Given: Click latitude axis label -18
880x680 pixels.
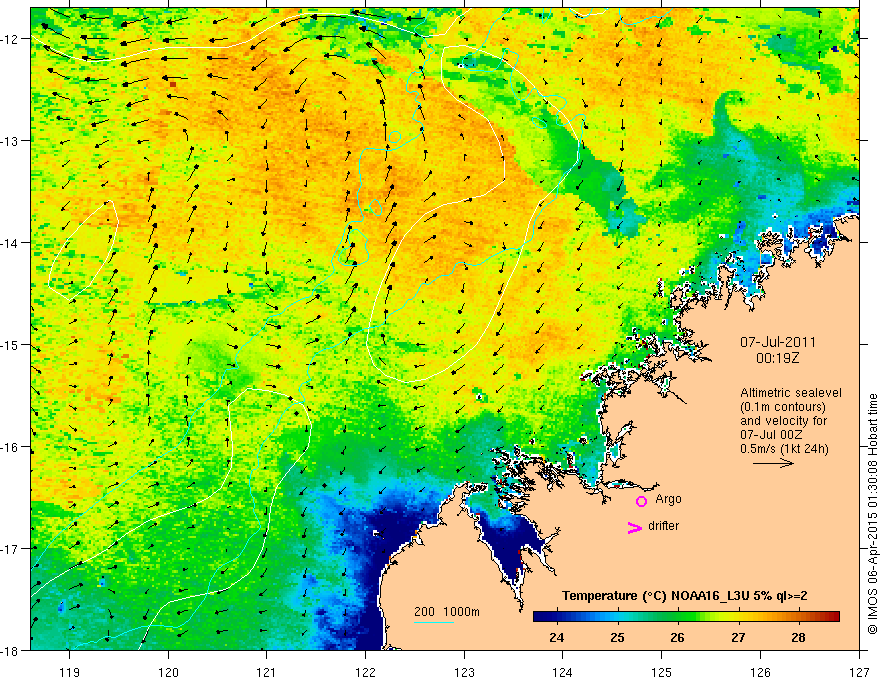Looking at the screenshot, I should pyautogui.click(x=10, y=650).
